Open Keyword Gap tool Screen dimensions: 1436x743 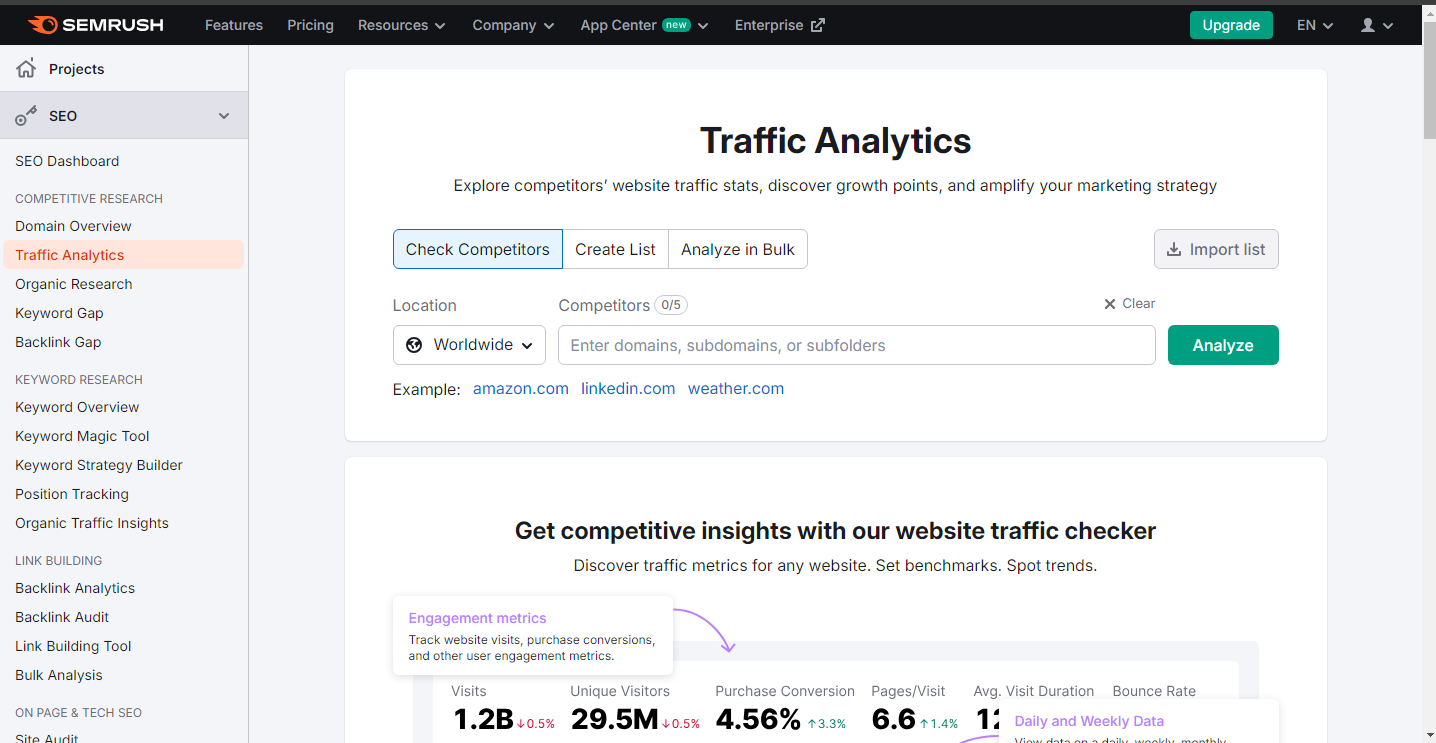[x=59, y=313]
